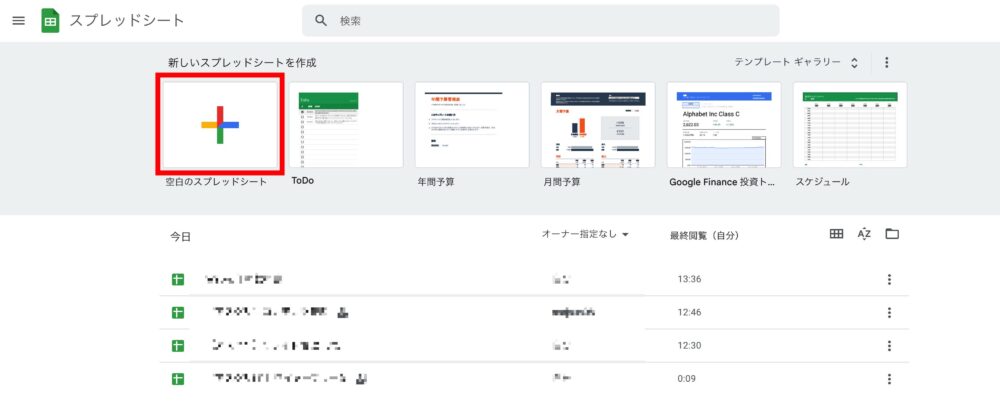Create a blank spreadsheet with the plus thumbnail
Image resolution: width=1000 pixels, height=405 pixels.
[x=219, y=124]
